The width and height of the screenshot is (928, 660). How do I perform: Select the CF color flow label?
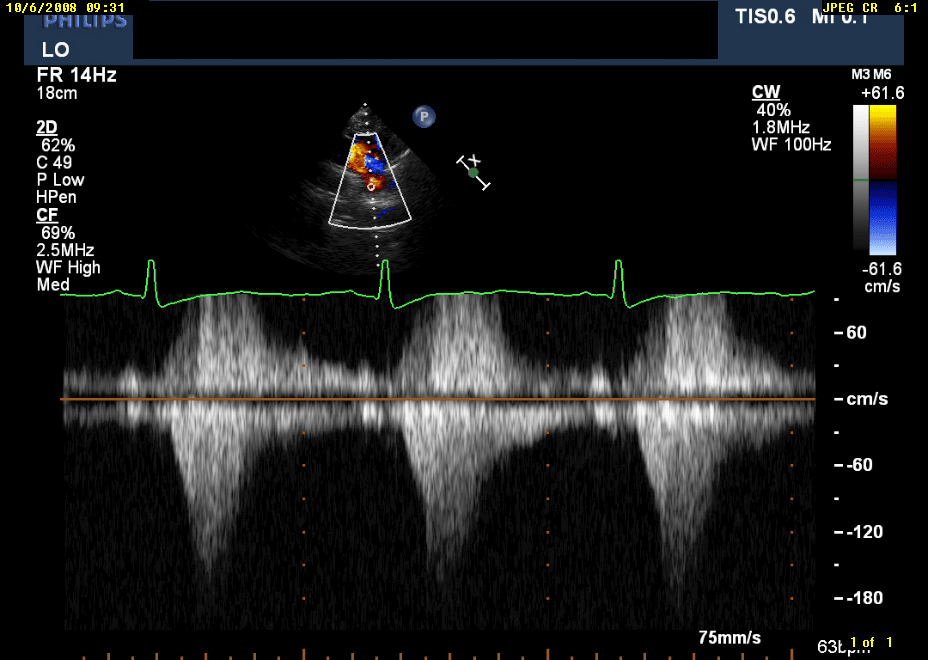[47, 214]
